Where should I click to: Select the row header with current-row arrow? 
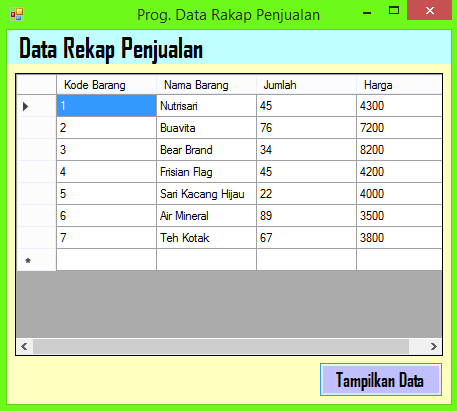click(x=36, y=106)
